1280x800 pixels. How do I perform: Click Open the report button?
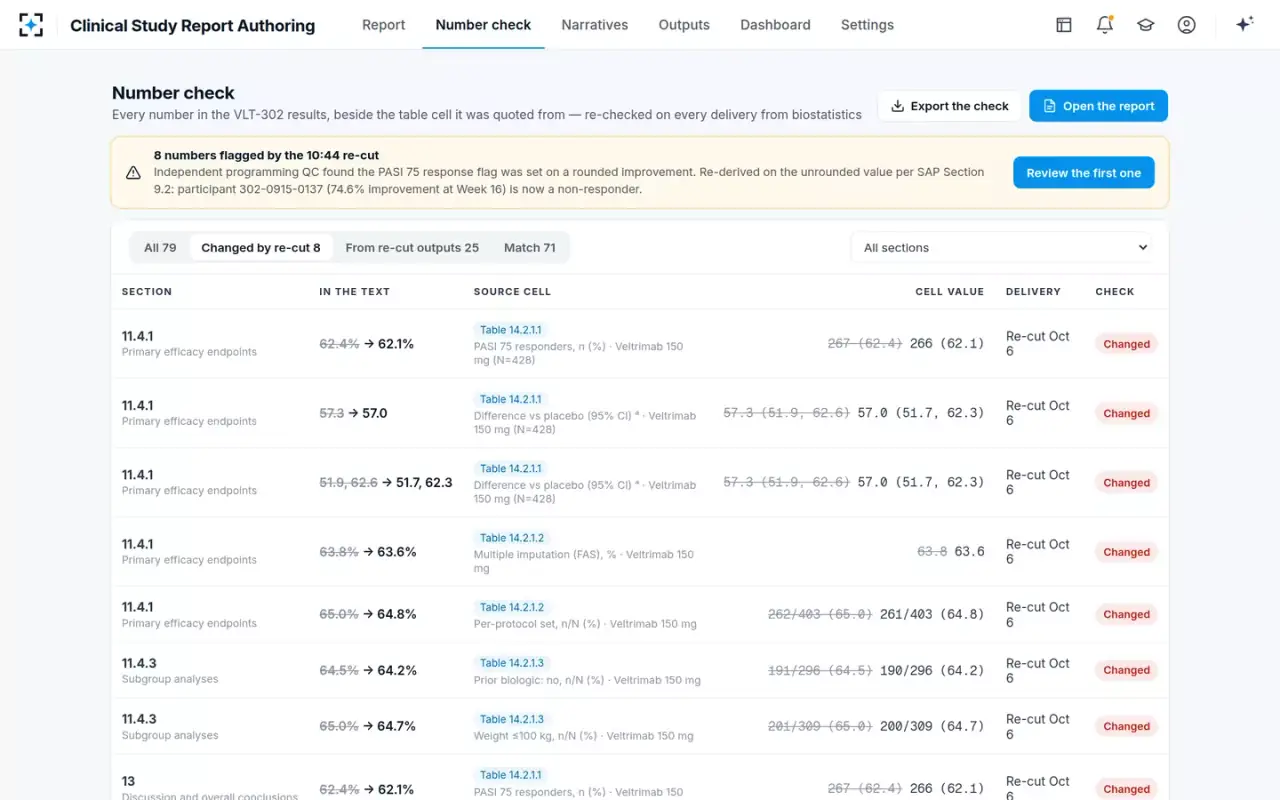[1098, 106]
